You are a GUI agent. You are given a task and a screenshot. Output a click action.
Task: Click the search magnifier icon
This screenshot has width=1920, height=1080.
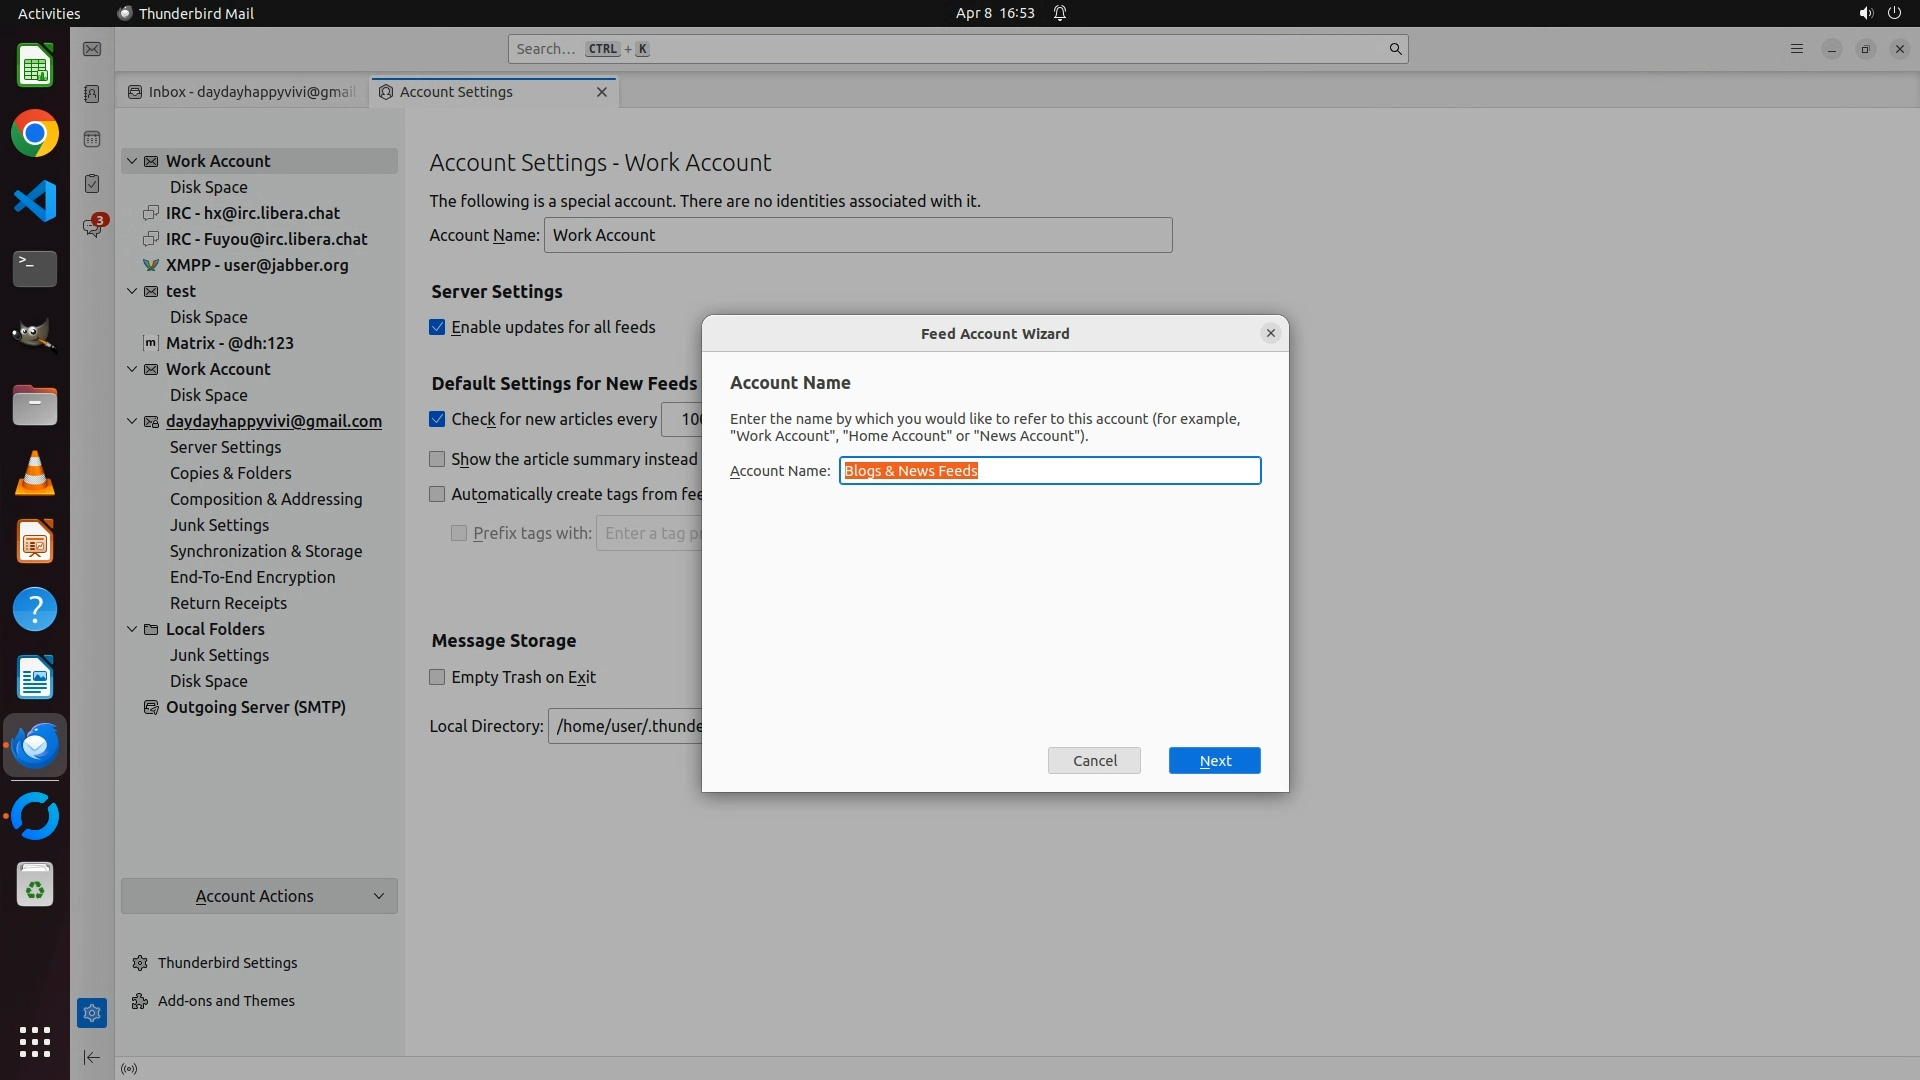[1395, 49]
